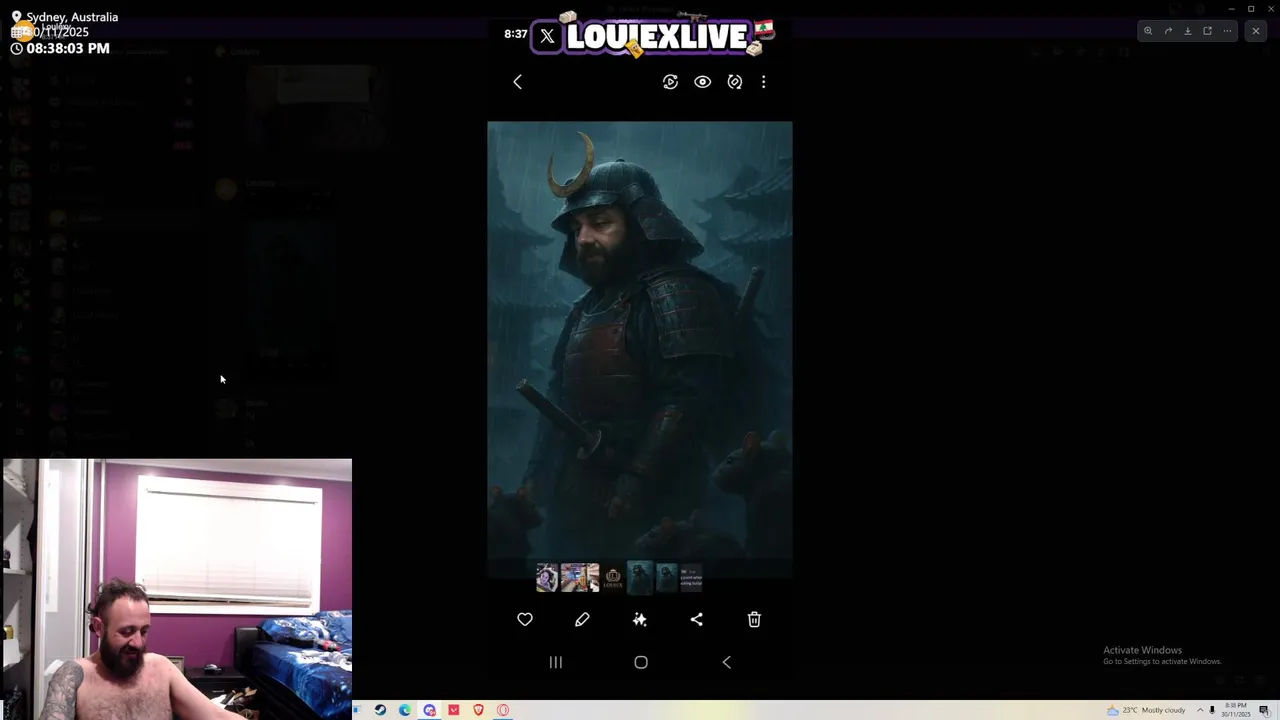Open Microsoft Edge from the taskbar
The width and height of the screenshot is (1280, 720).
coord(405,710)
